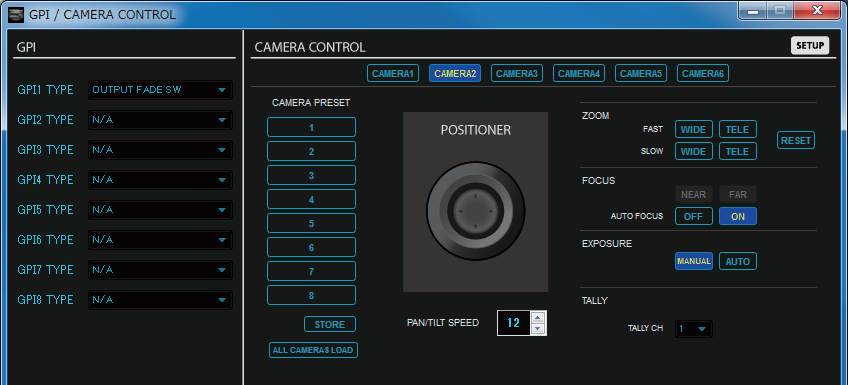Click ALL CAMERAS LOAD
The width and height of the screenshot is (848, 385).
tap(313, 350)
